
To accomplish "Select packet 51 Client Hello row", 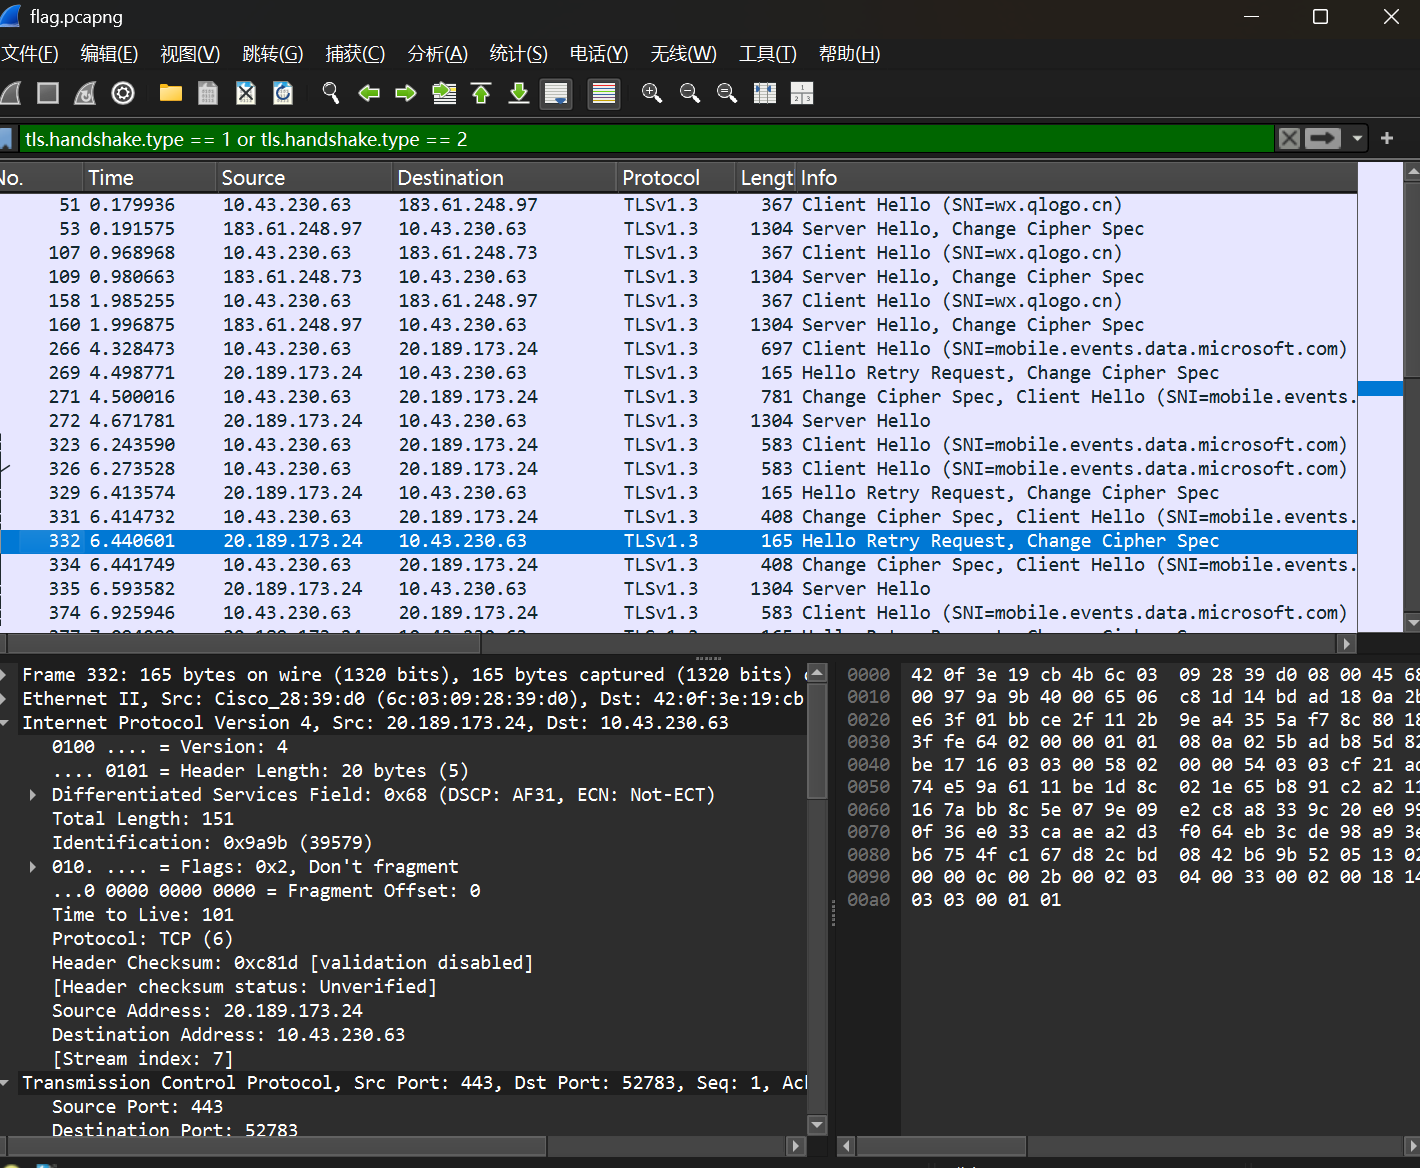I will (x=678, y=205).
